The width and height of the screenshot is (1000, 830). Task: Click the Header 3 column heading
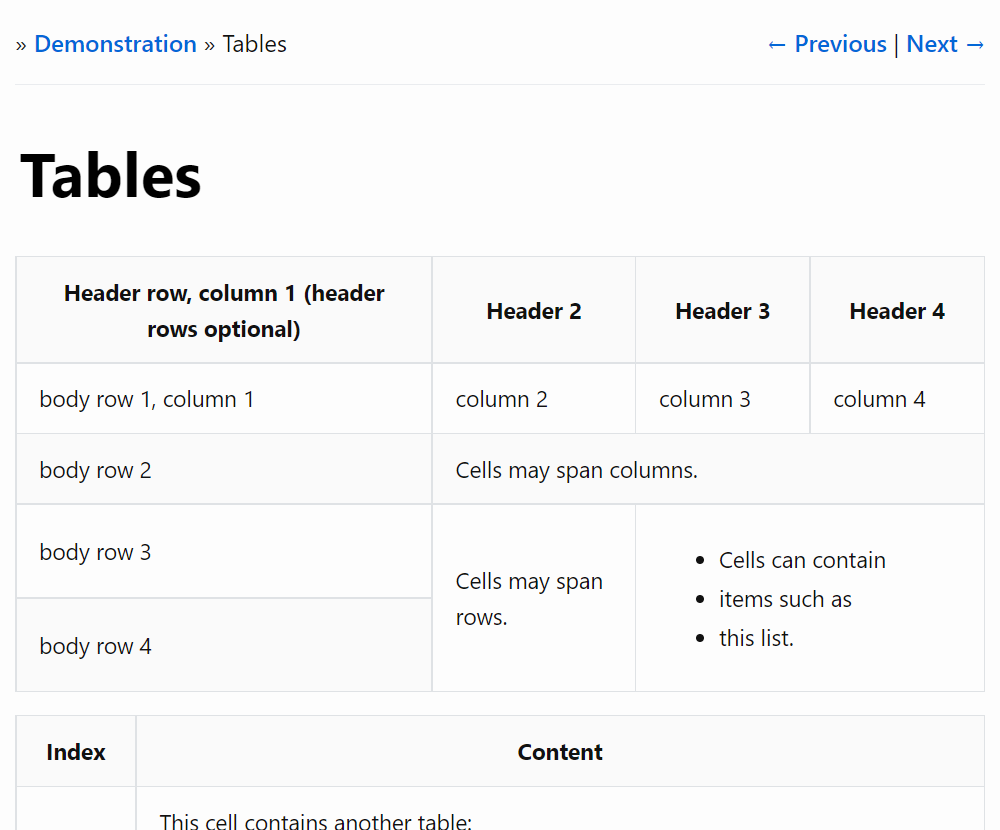pyautogui.click(x=722, y=311)
